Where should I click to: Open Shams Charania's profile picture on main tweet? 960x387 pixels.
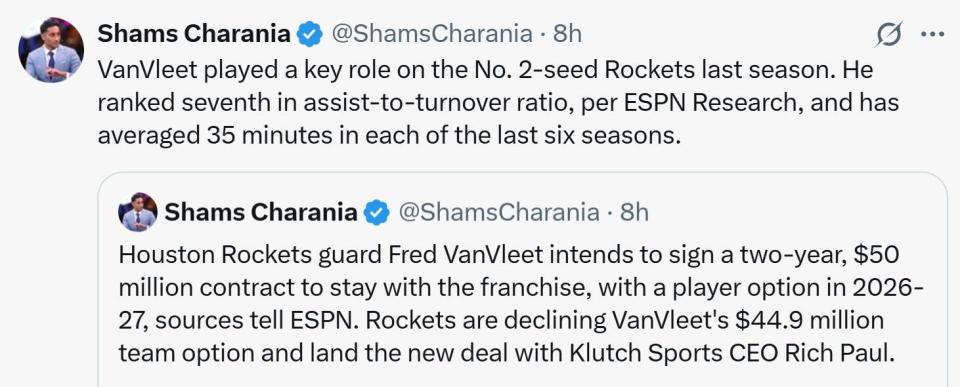pyautogui.click(x=51, y=49)
